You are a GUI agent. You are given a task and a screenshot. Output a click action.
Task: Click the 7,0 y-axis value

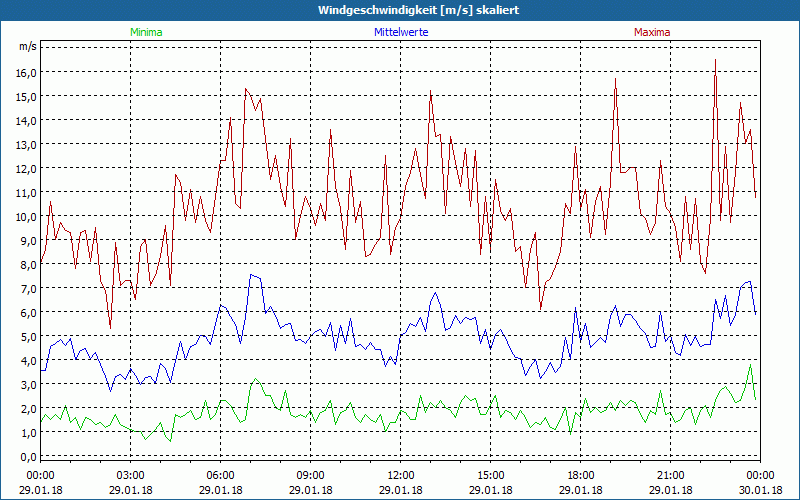(x=28, y=288)
